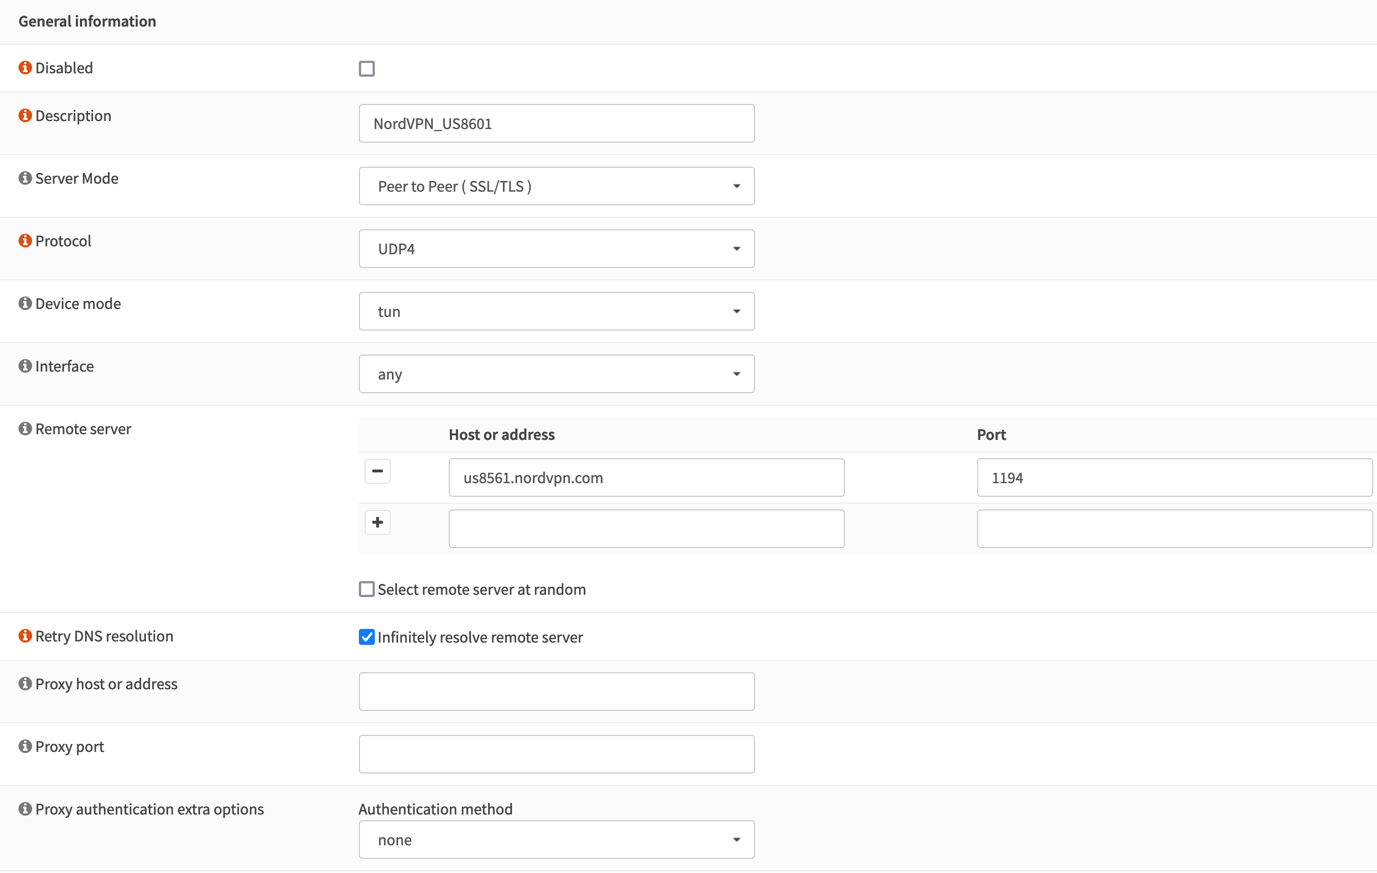Open the Authentication method dropdown
This screenshot has width=1377, height=873.
pos(556,839)
